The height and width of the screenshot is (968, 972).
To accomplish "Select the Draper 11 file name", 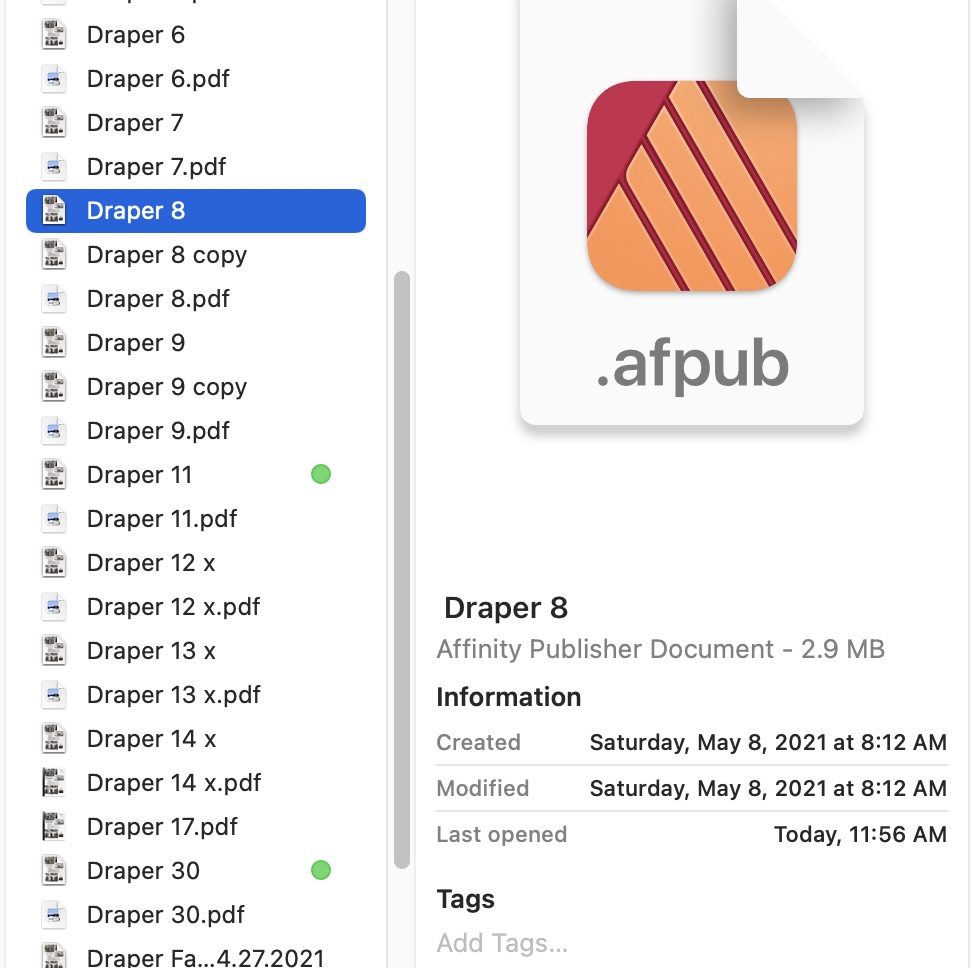I will 139,475.
